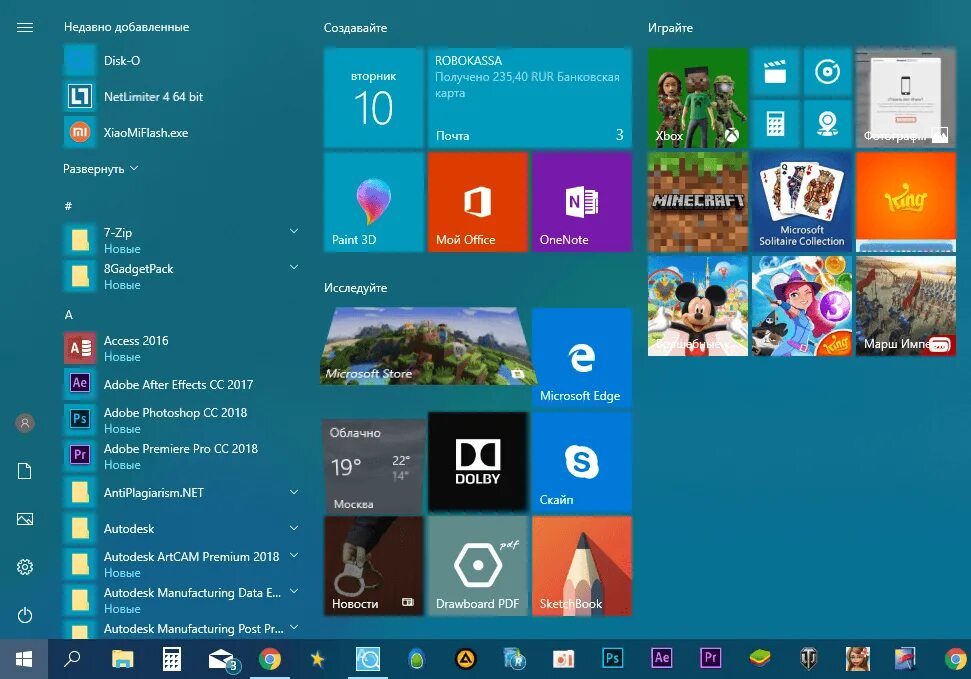Open the Bubble Witch 3 tile
Viewport: 971px width, 679px height.
(x=801, y=306)
